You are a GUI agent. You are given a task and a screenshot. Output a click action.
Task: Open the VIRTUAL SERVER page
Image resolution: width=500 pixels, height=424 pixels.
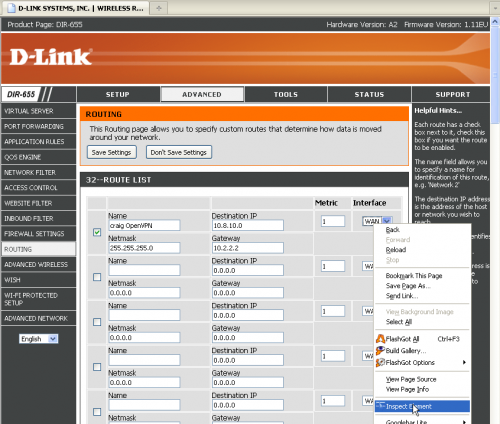38,111
